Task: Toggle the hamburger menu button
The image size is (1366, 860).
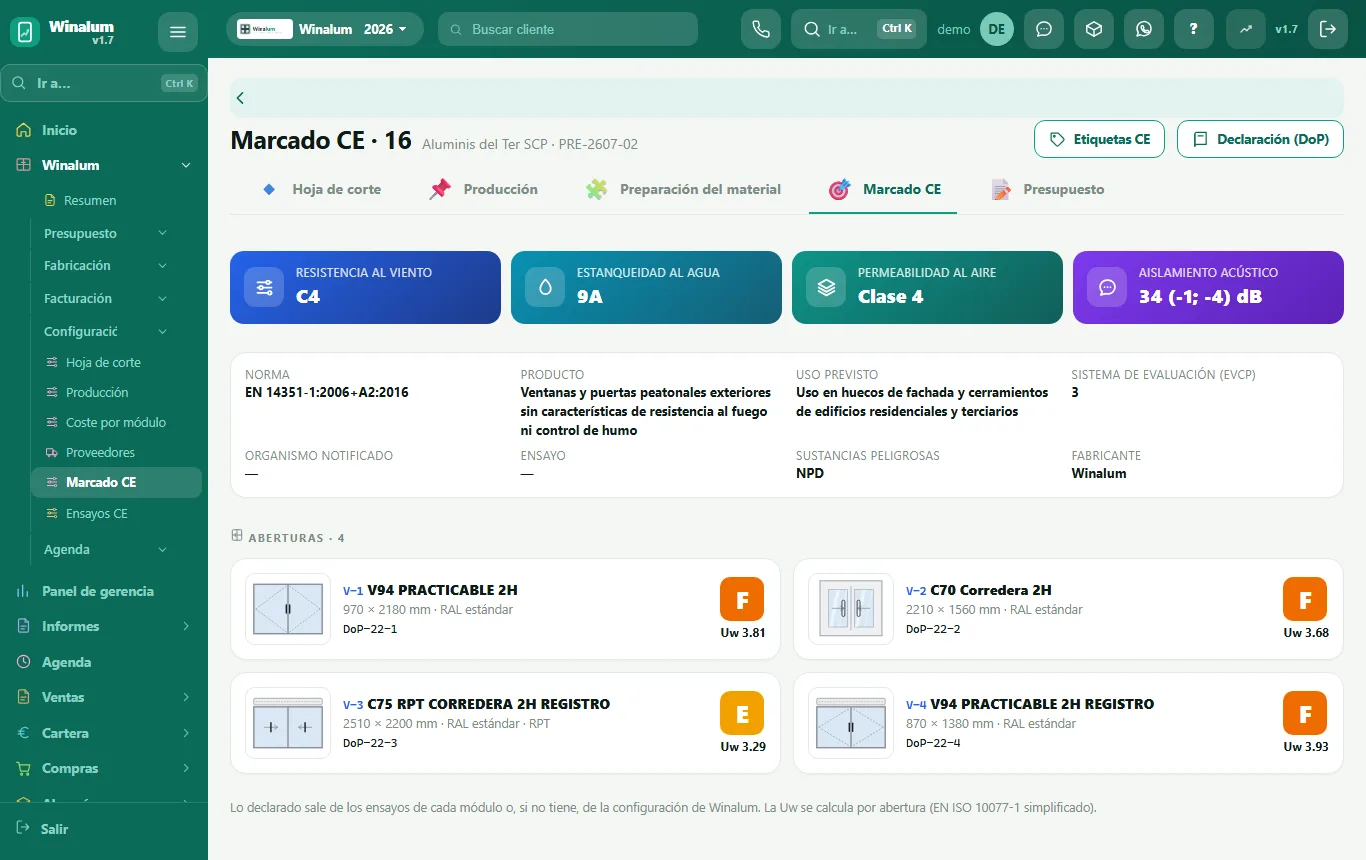Action: (x=178, y=32)
